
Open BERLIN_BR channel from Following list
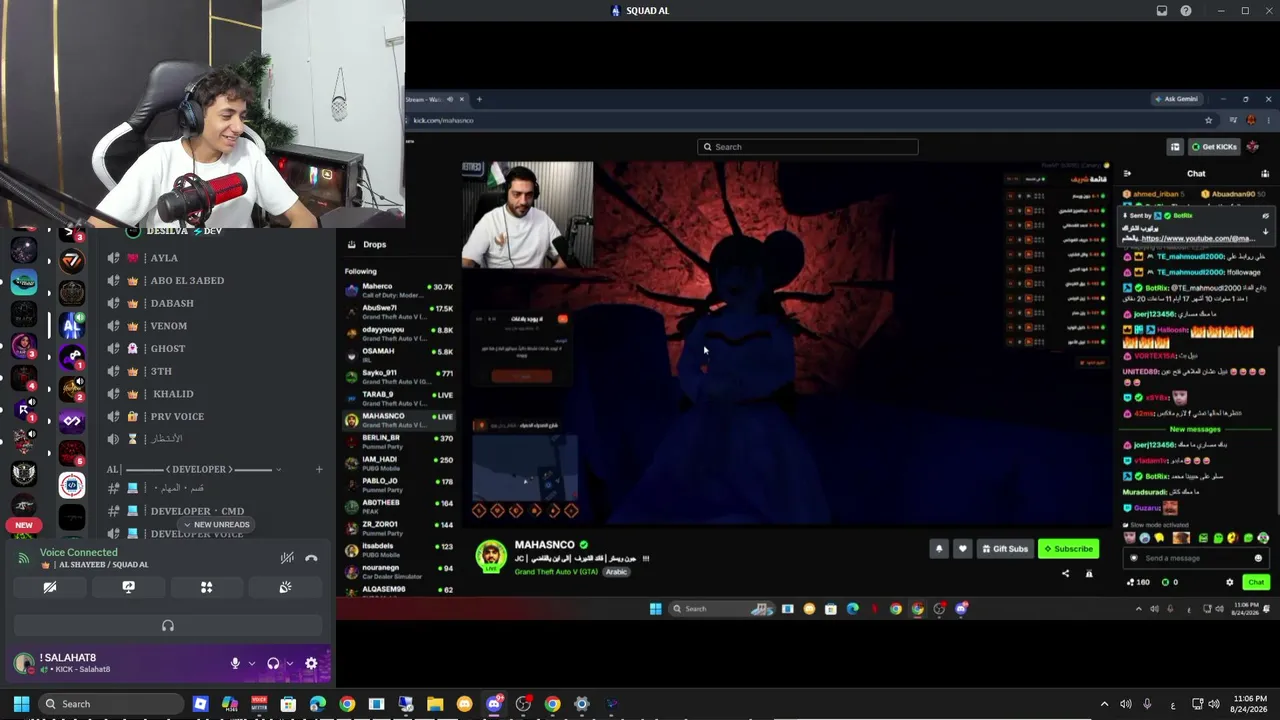[399, 442]
